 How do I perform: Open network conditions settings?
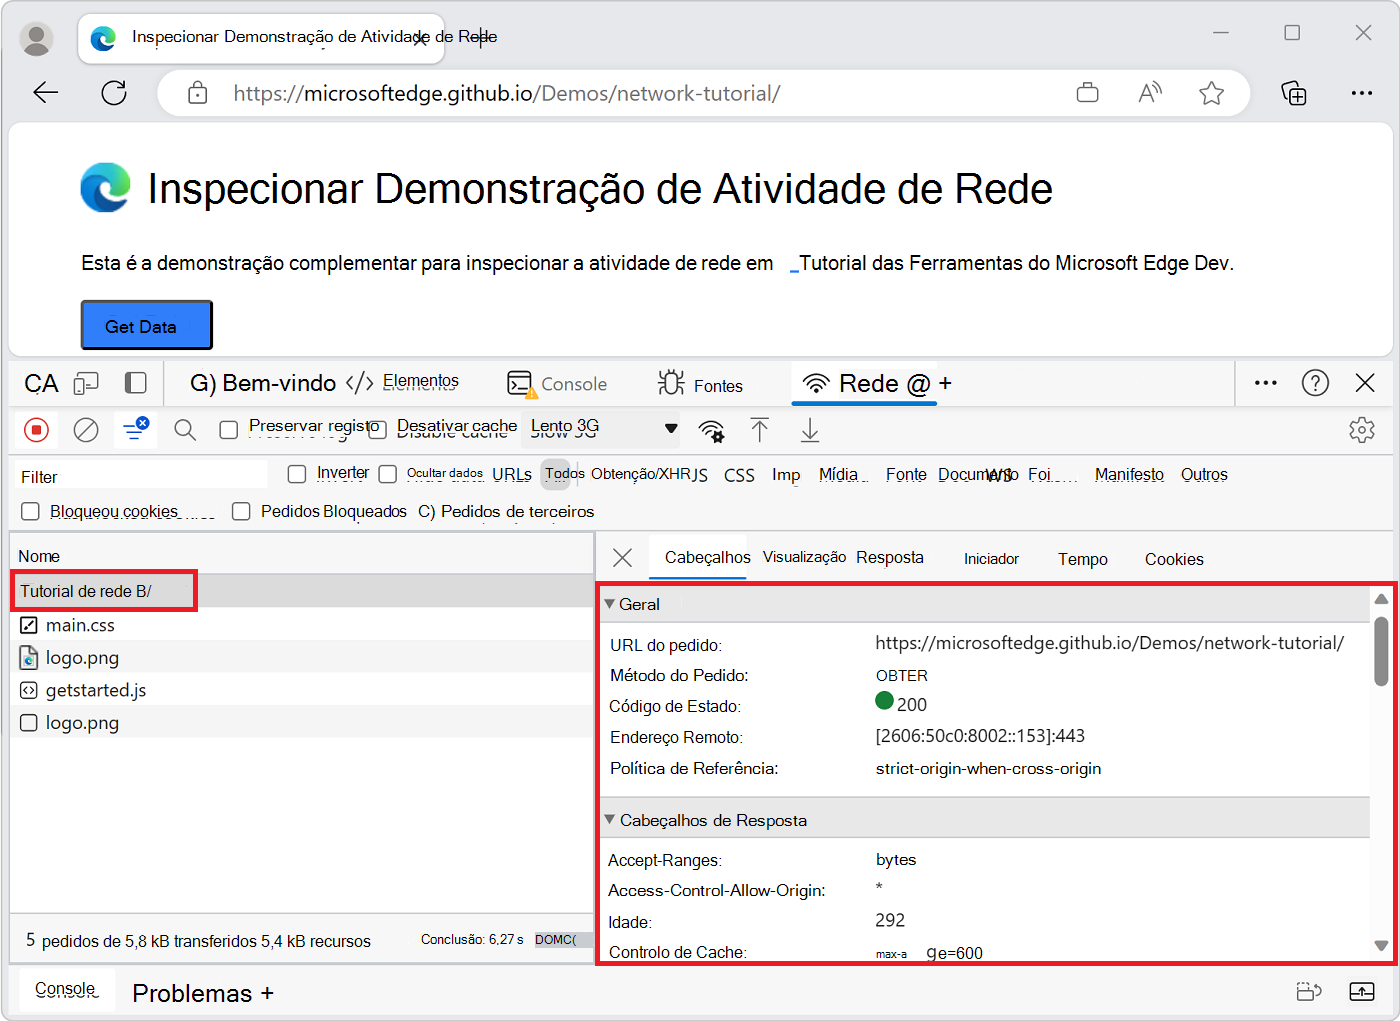(711, 430)
